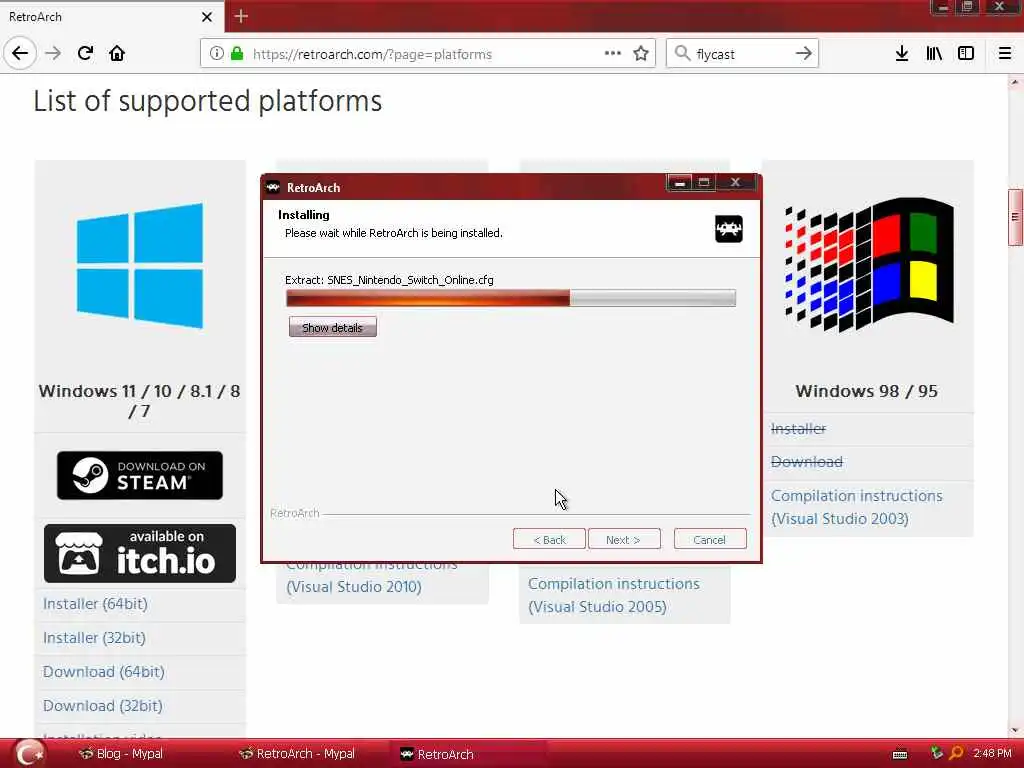This screenshot has width=1024, height=768.
Task: Open Visual Studio 2005 compilation instructions
Action: click(614, 595)
